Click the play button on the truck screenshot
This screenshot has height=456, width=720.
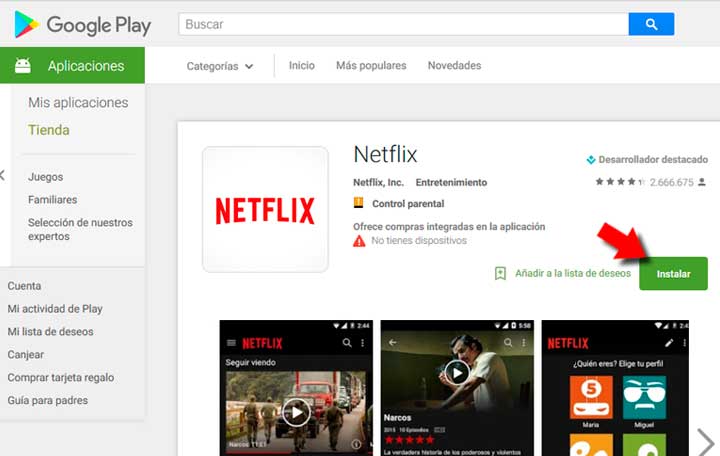coord(296,412)
